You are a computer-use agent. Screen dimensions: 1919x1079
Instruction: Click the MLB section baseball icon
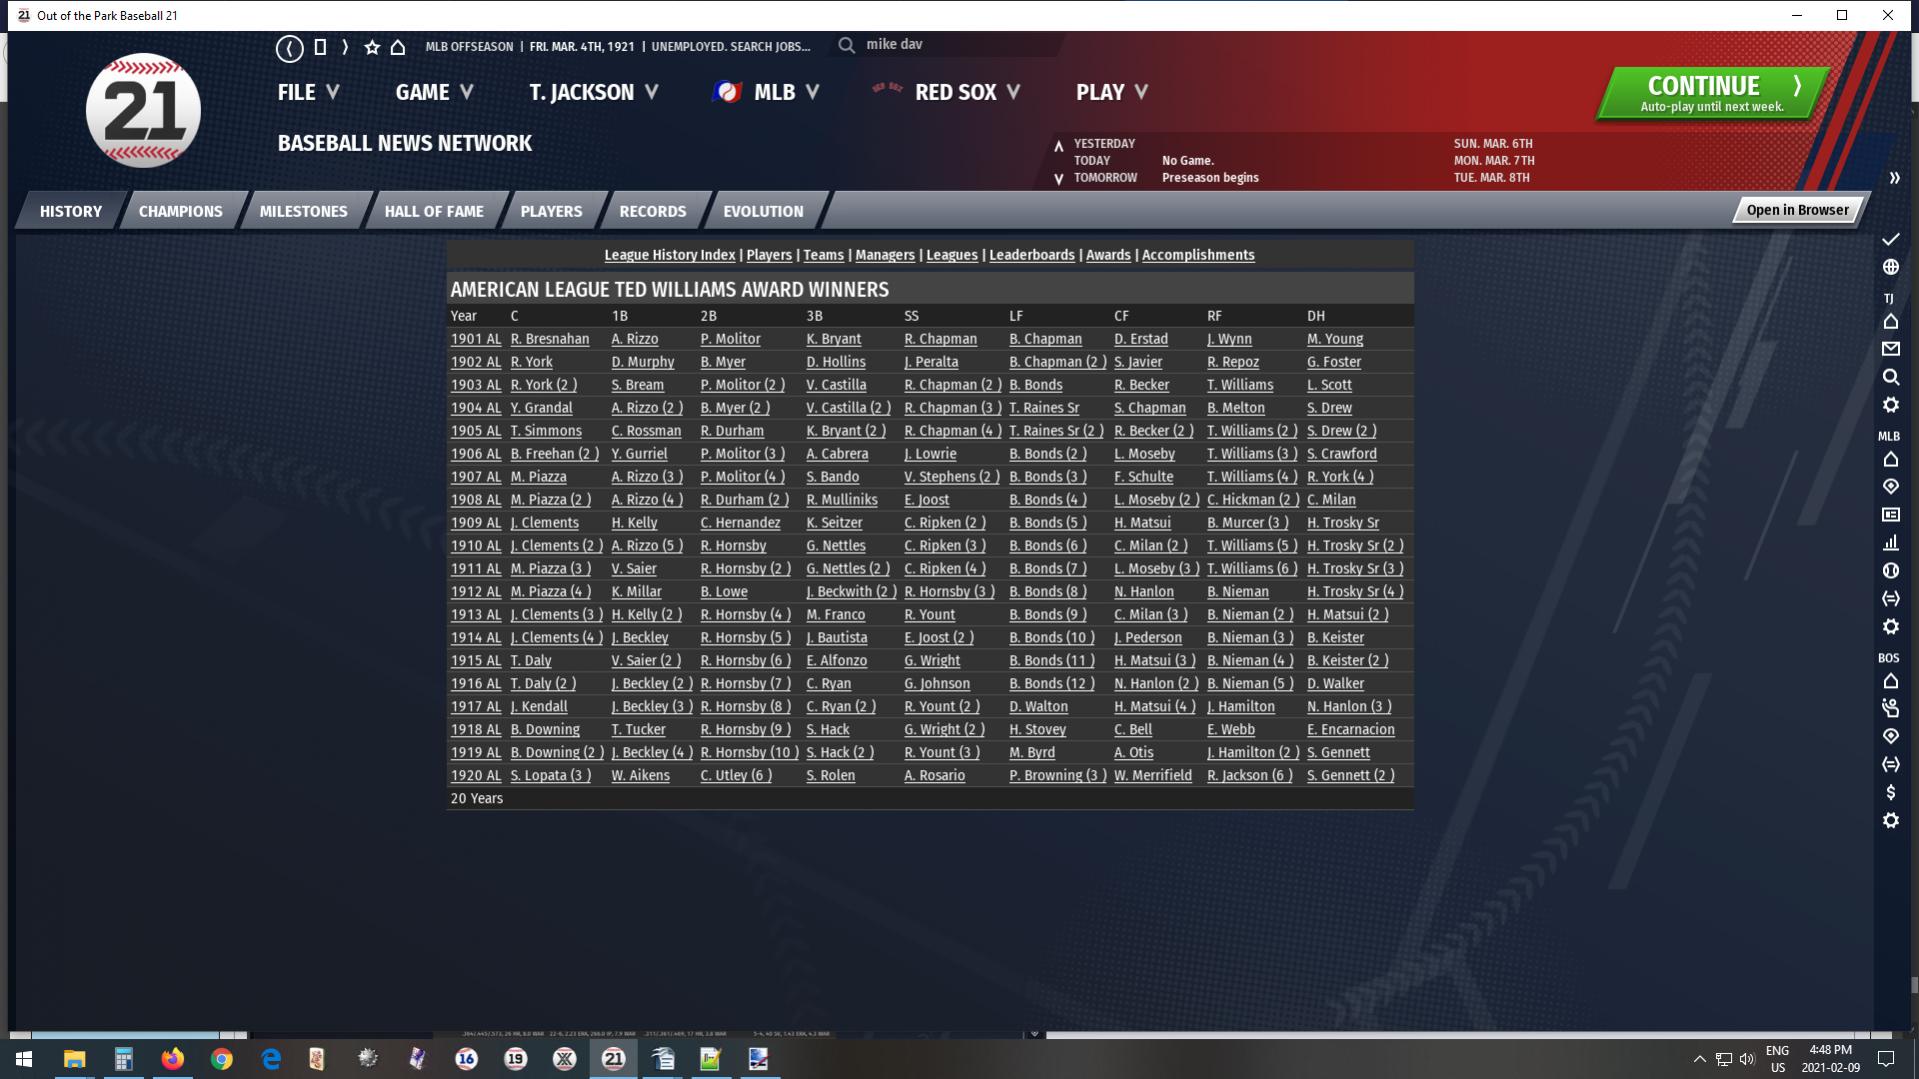coord(1890,571)
